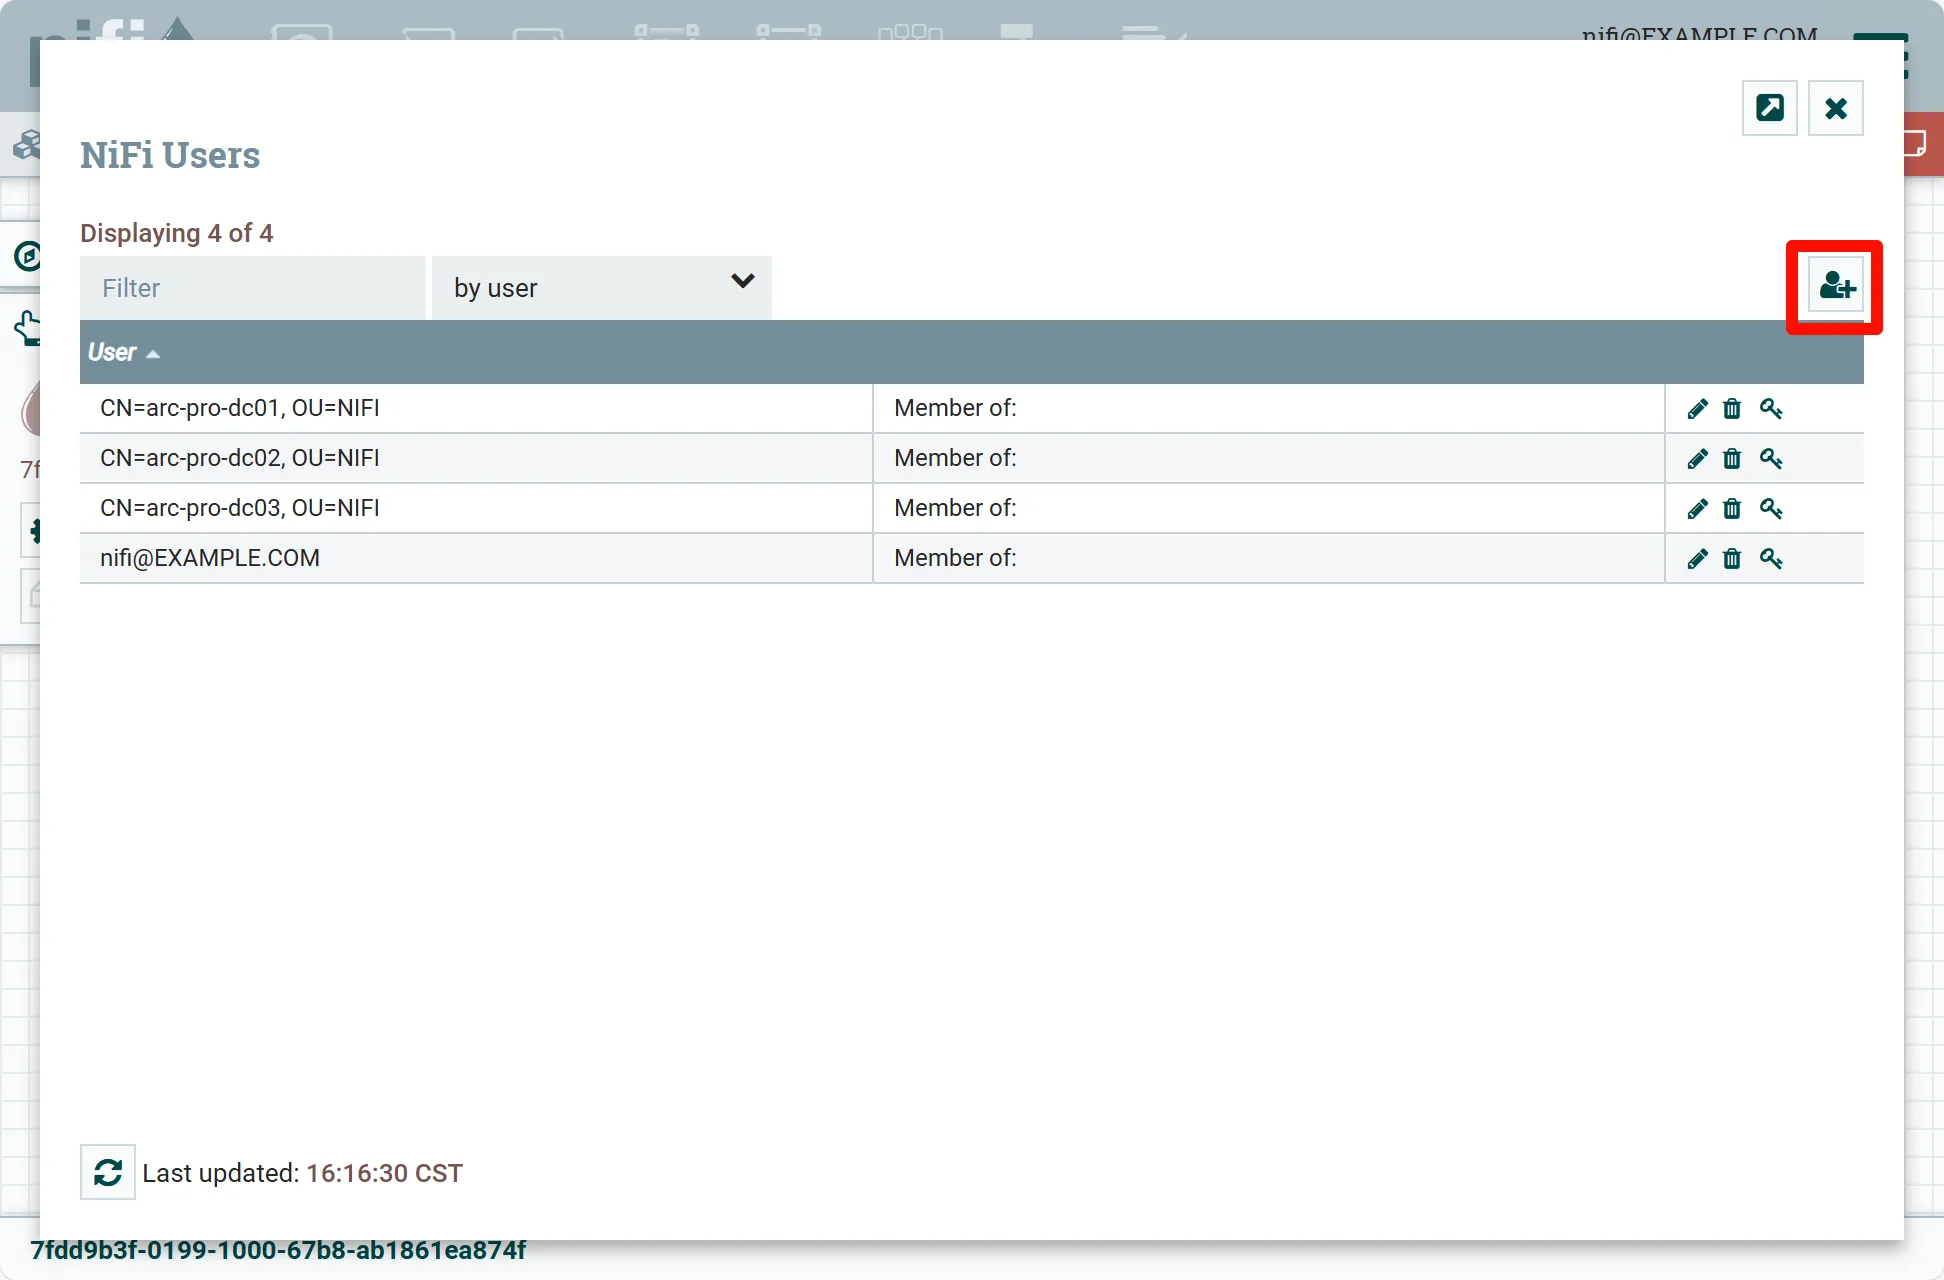Edit user CN=arc-pro-dc01 with pencil icon

coord(1697,409)
